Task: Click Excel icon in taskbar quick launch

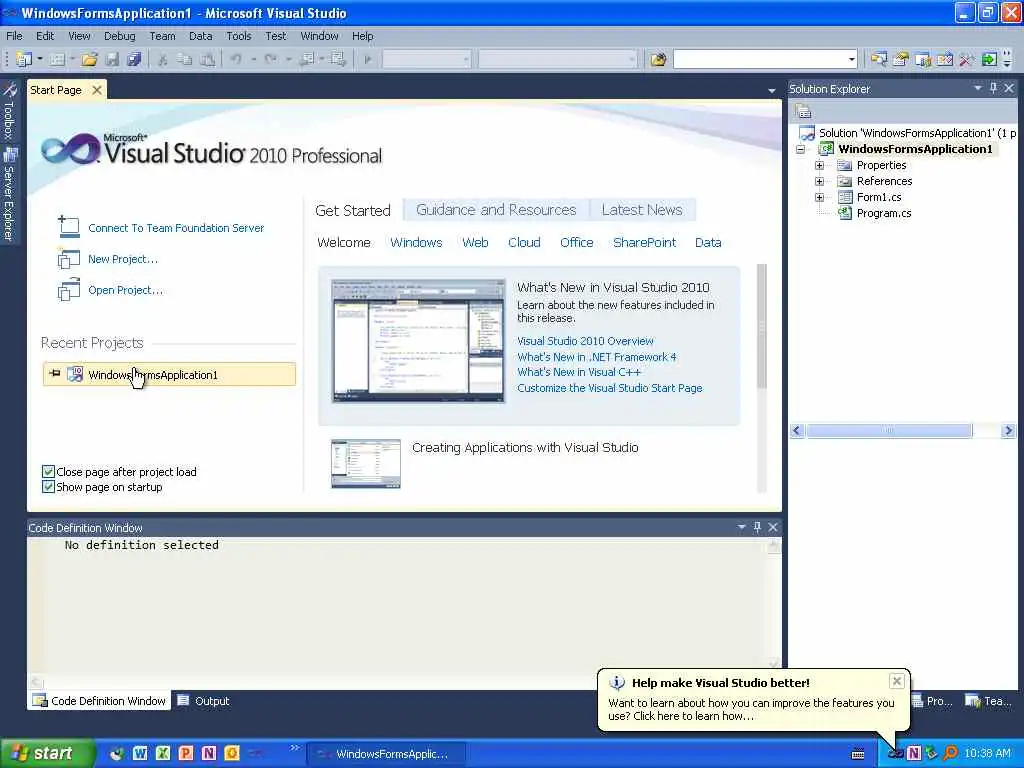Action: [163, 753]
